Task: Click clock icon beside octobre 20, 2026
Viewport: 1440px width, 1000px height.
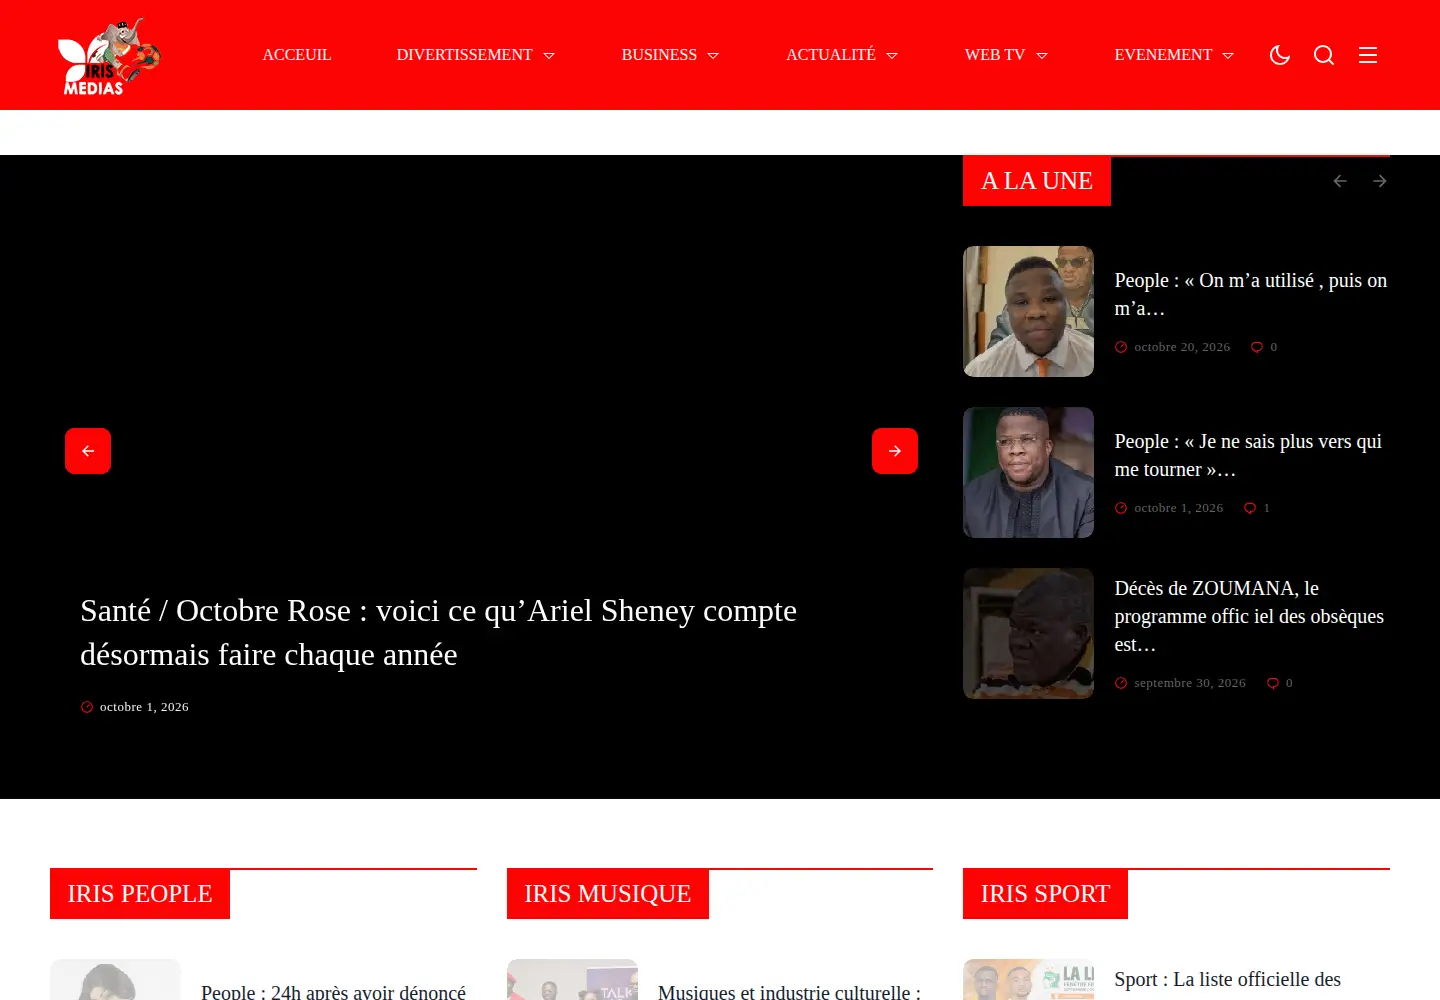Action: pos(1121,347)
